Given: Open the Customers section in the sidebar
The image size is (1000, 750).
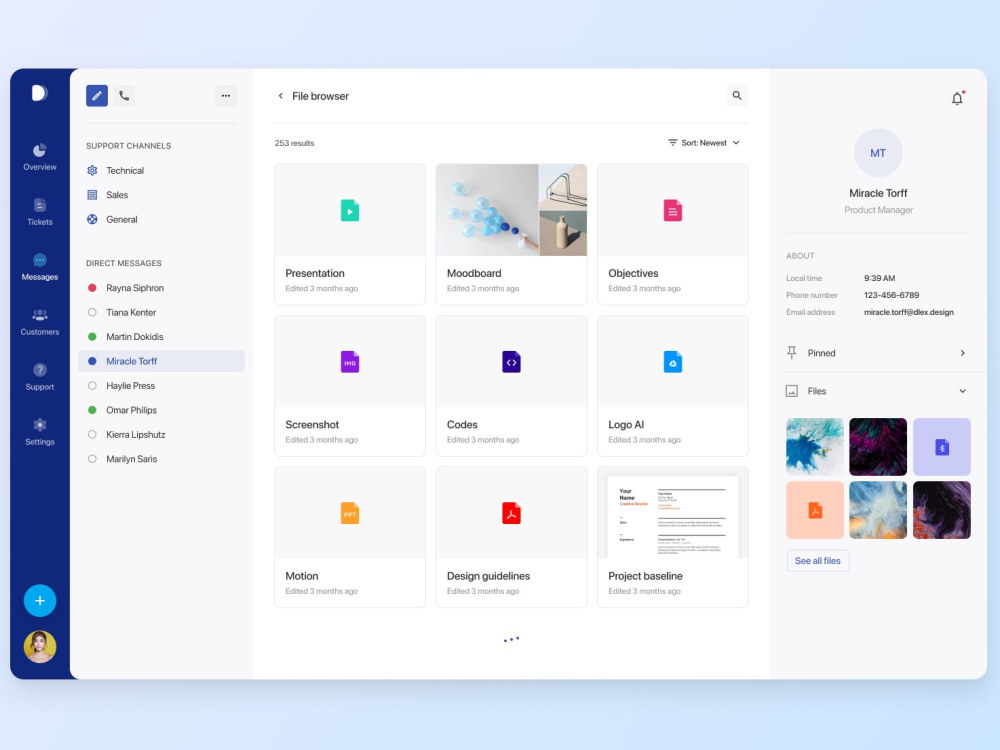Looking at the screenshot, I should pyautogui.click(x=39, y=323).
